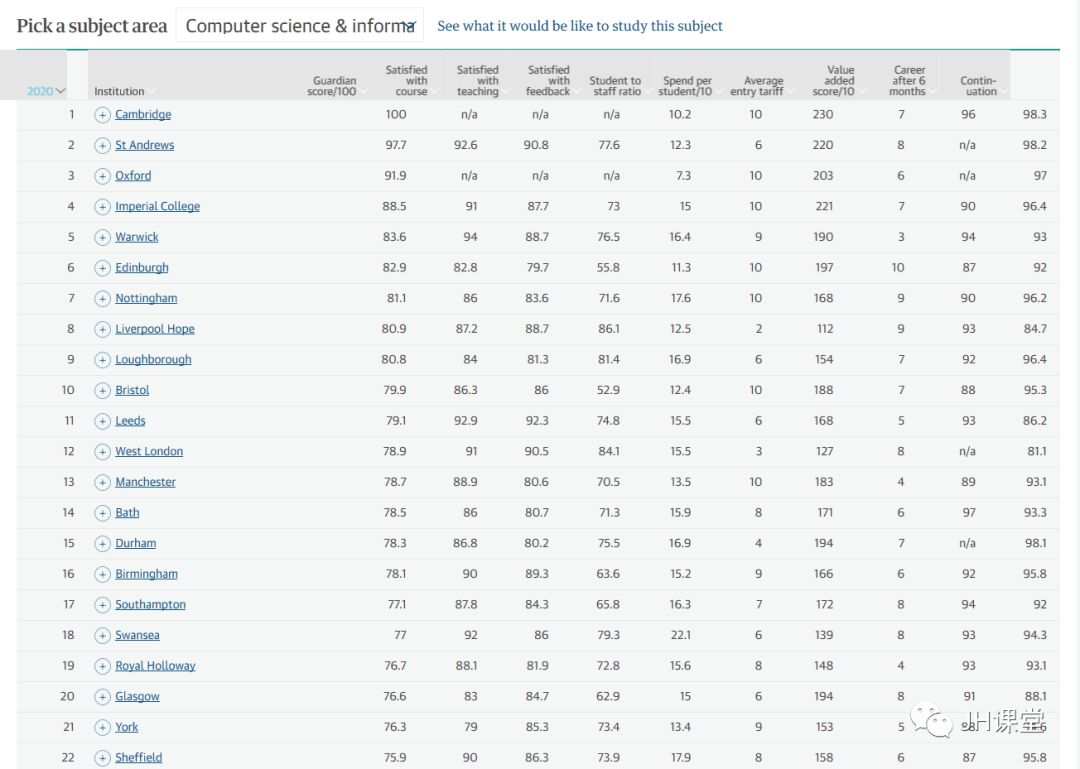Click the plus icon beside Durham
Screen dimensions: 1080x769
[x=102, y=544]
